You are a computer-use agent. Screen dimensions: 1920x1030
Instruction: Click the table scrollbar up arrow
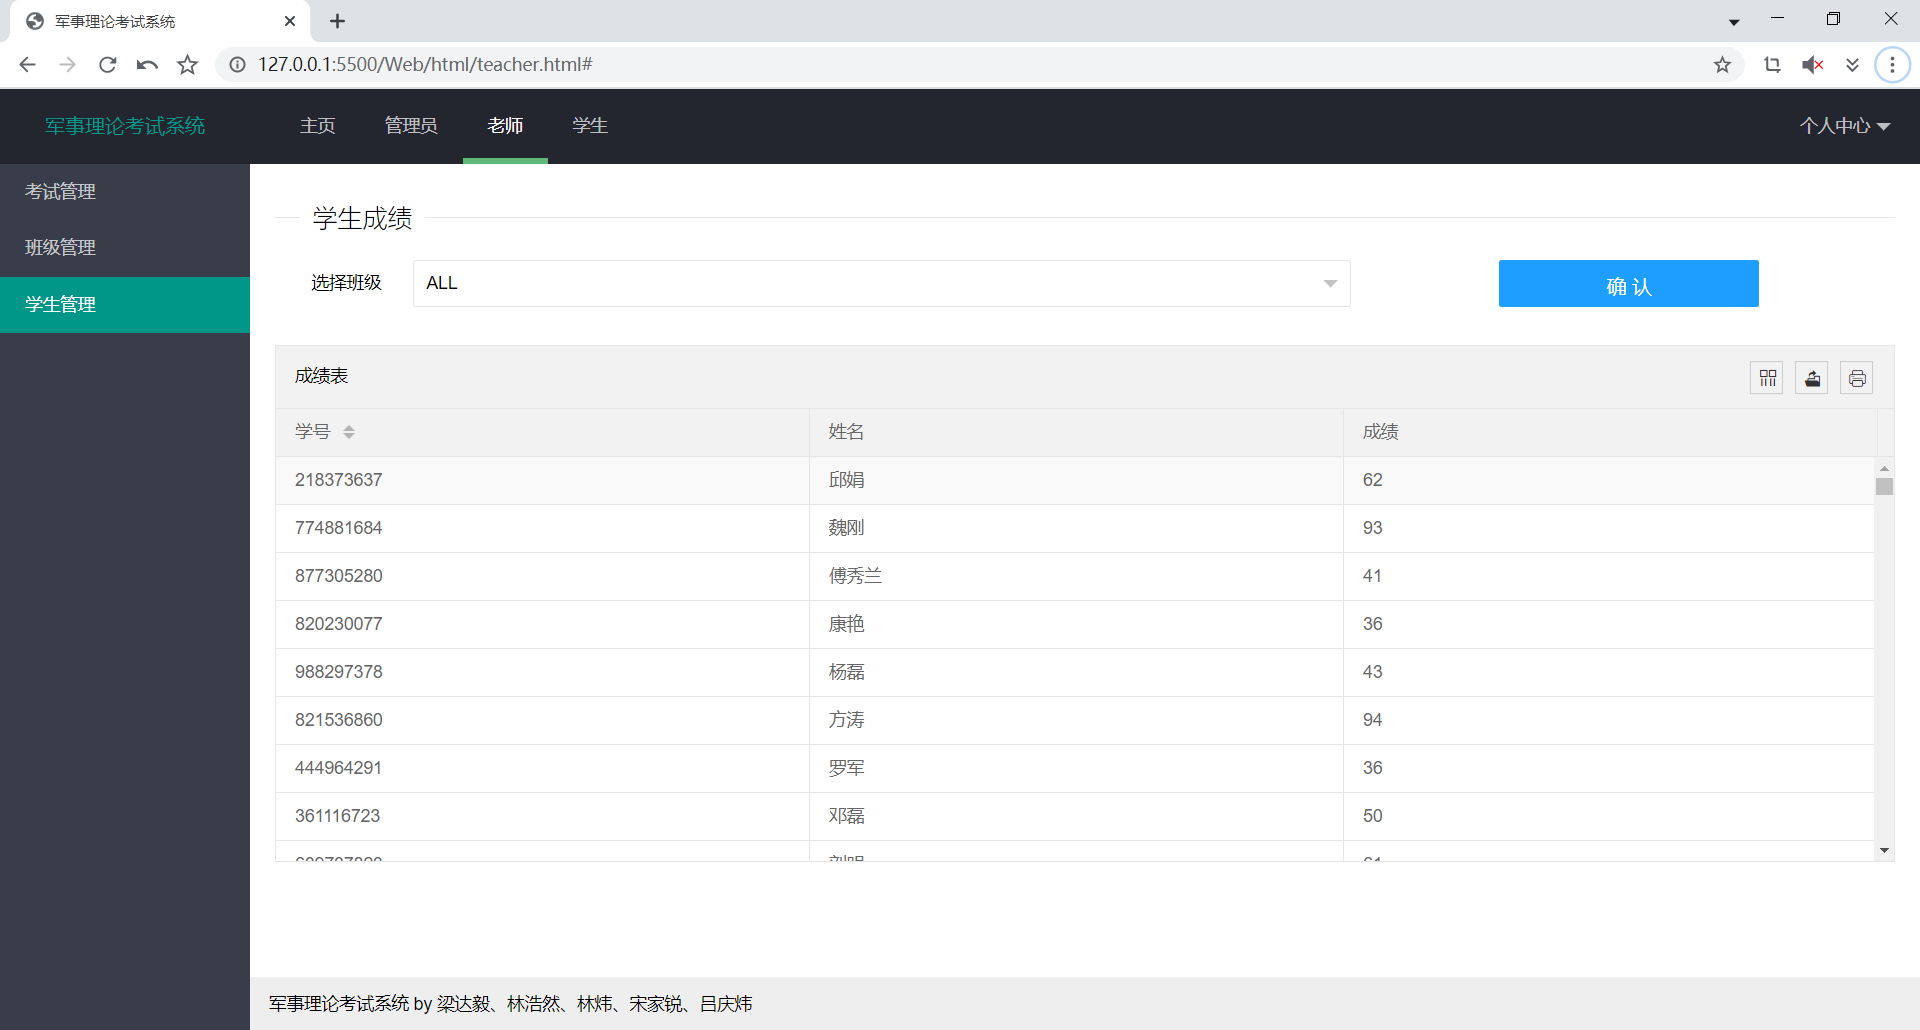(x=1884, y=468)
